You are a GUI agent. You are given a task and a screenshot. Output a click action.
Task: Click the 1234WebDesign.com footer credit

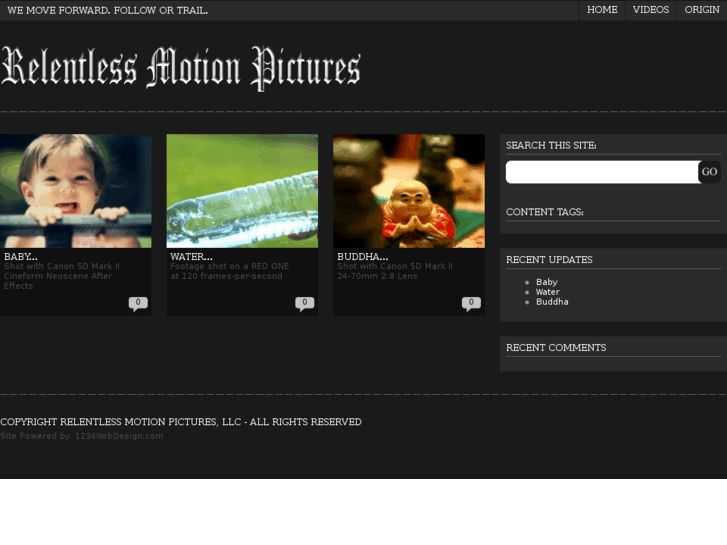pyautogui.click(x=119, y=436)
